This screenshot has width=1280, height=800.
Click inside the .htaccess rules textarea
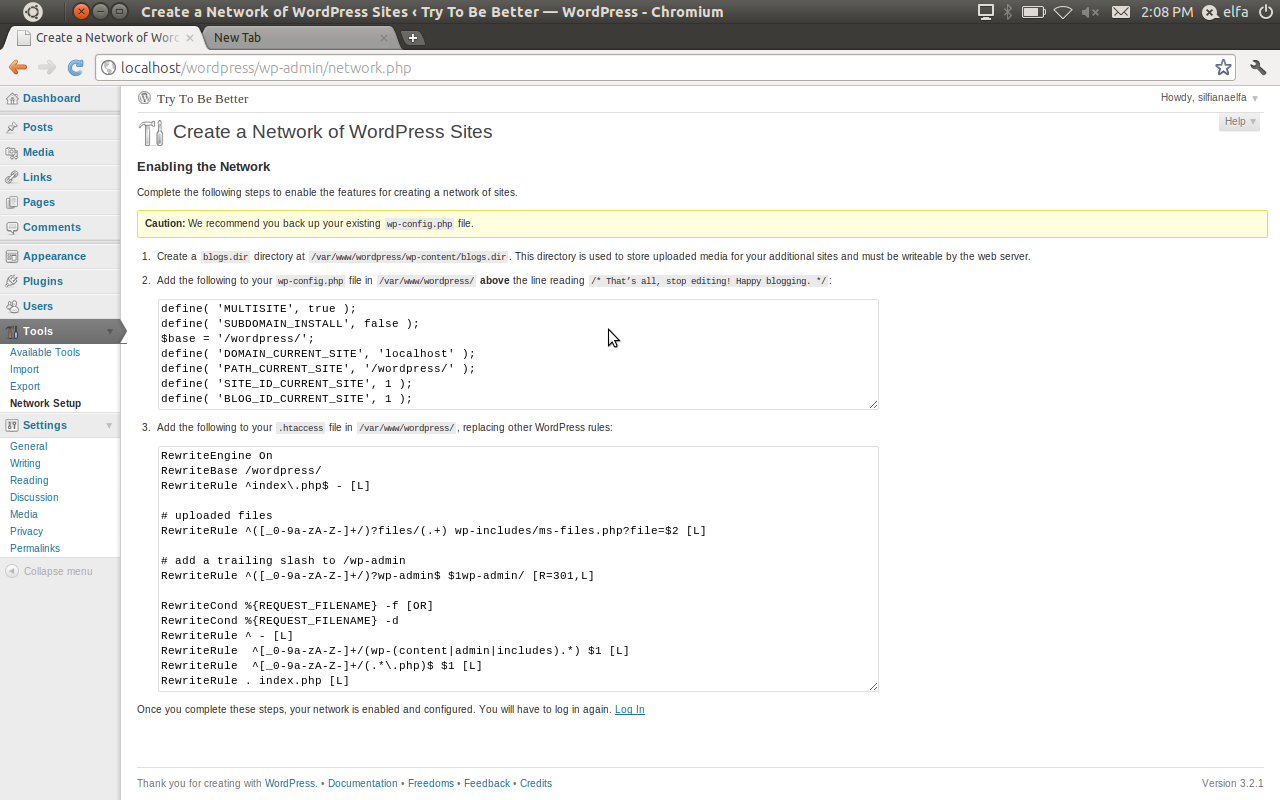click(x=518, y=569)
